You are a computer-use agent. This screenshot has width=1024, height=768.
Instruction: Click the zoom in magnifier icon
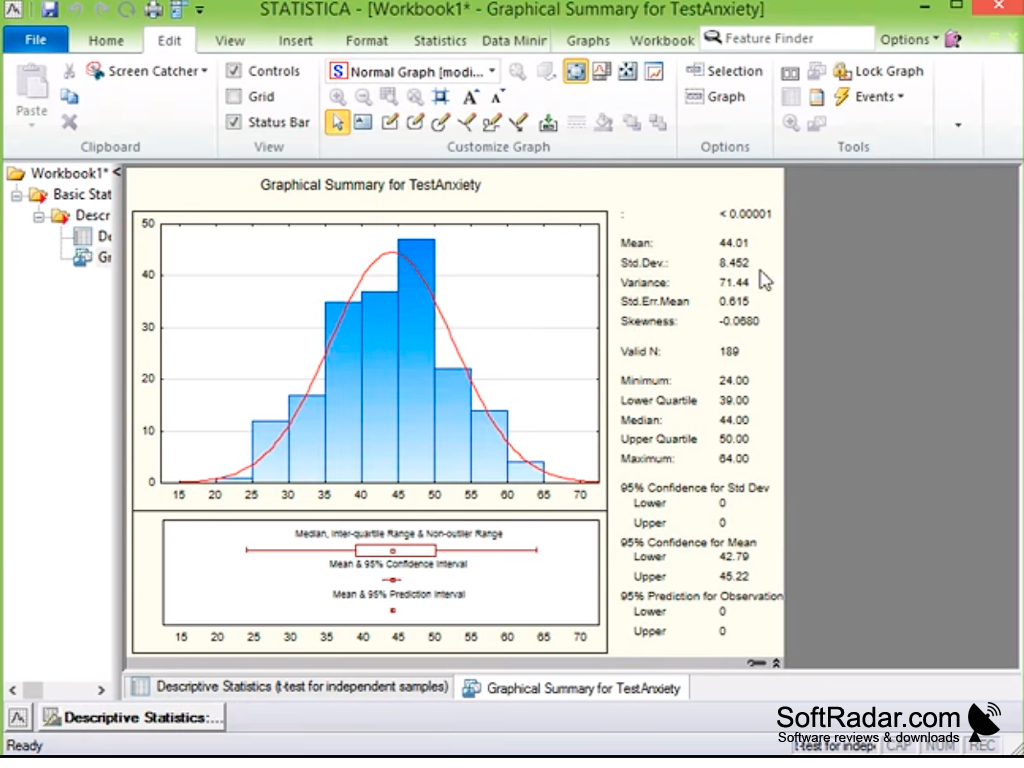click(338, 97)
